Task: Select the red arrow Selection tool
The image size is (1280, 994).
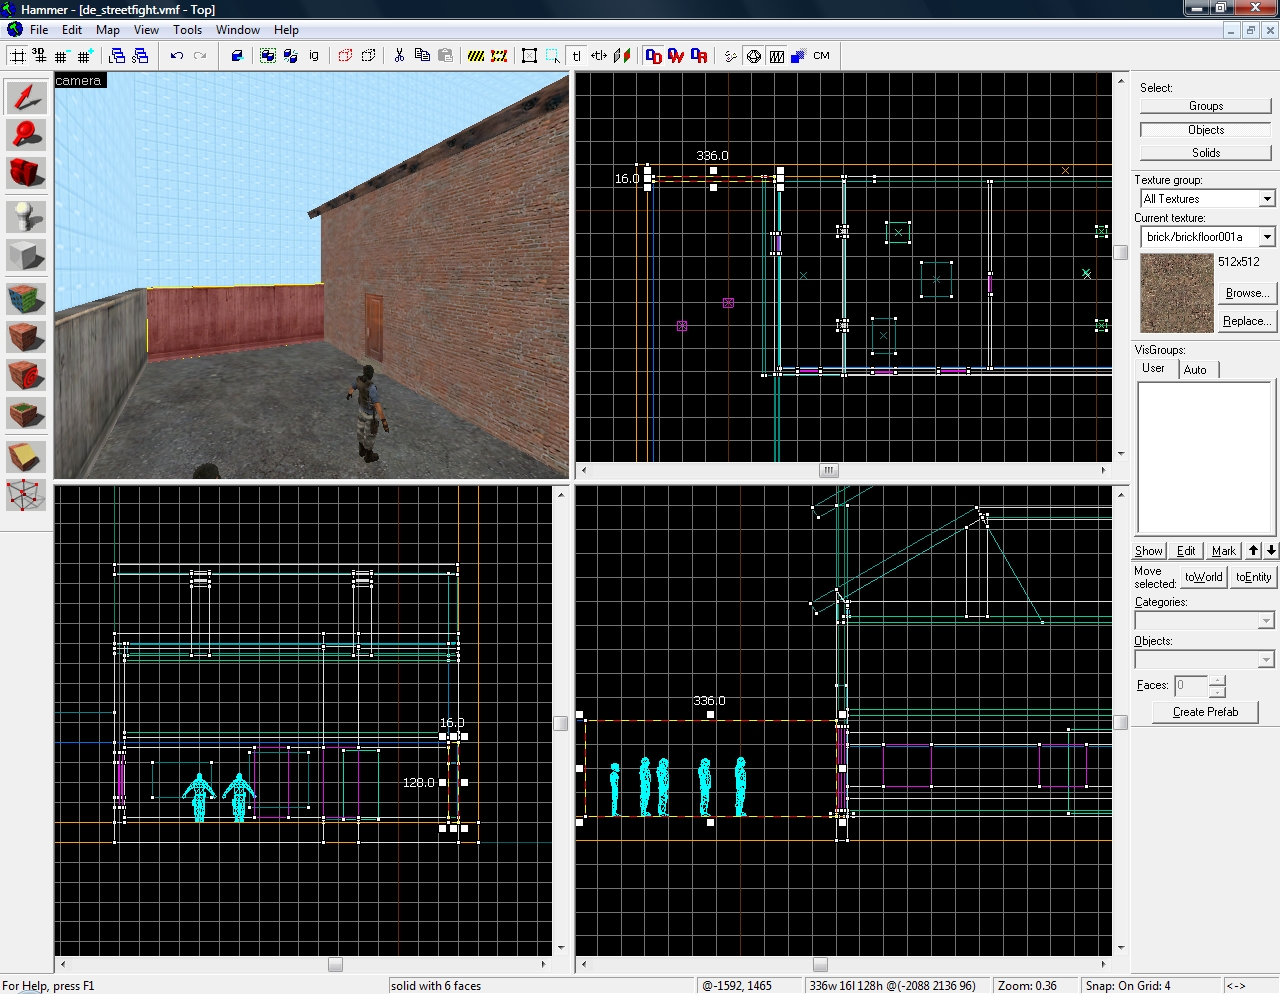Action: (x=26, y=97)
